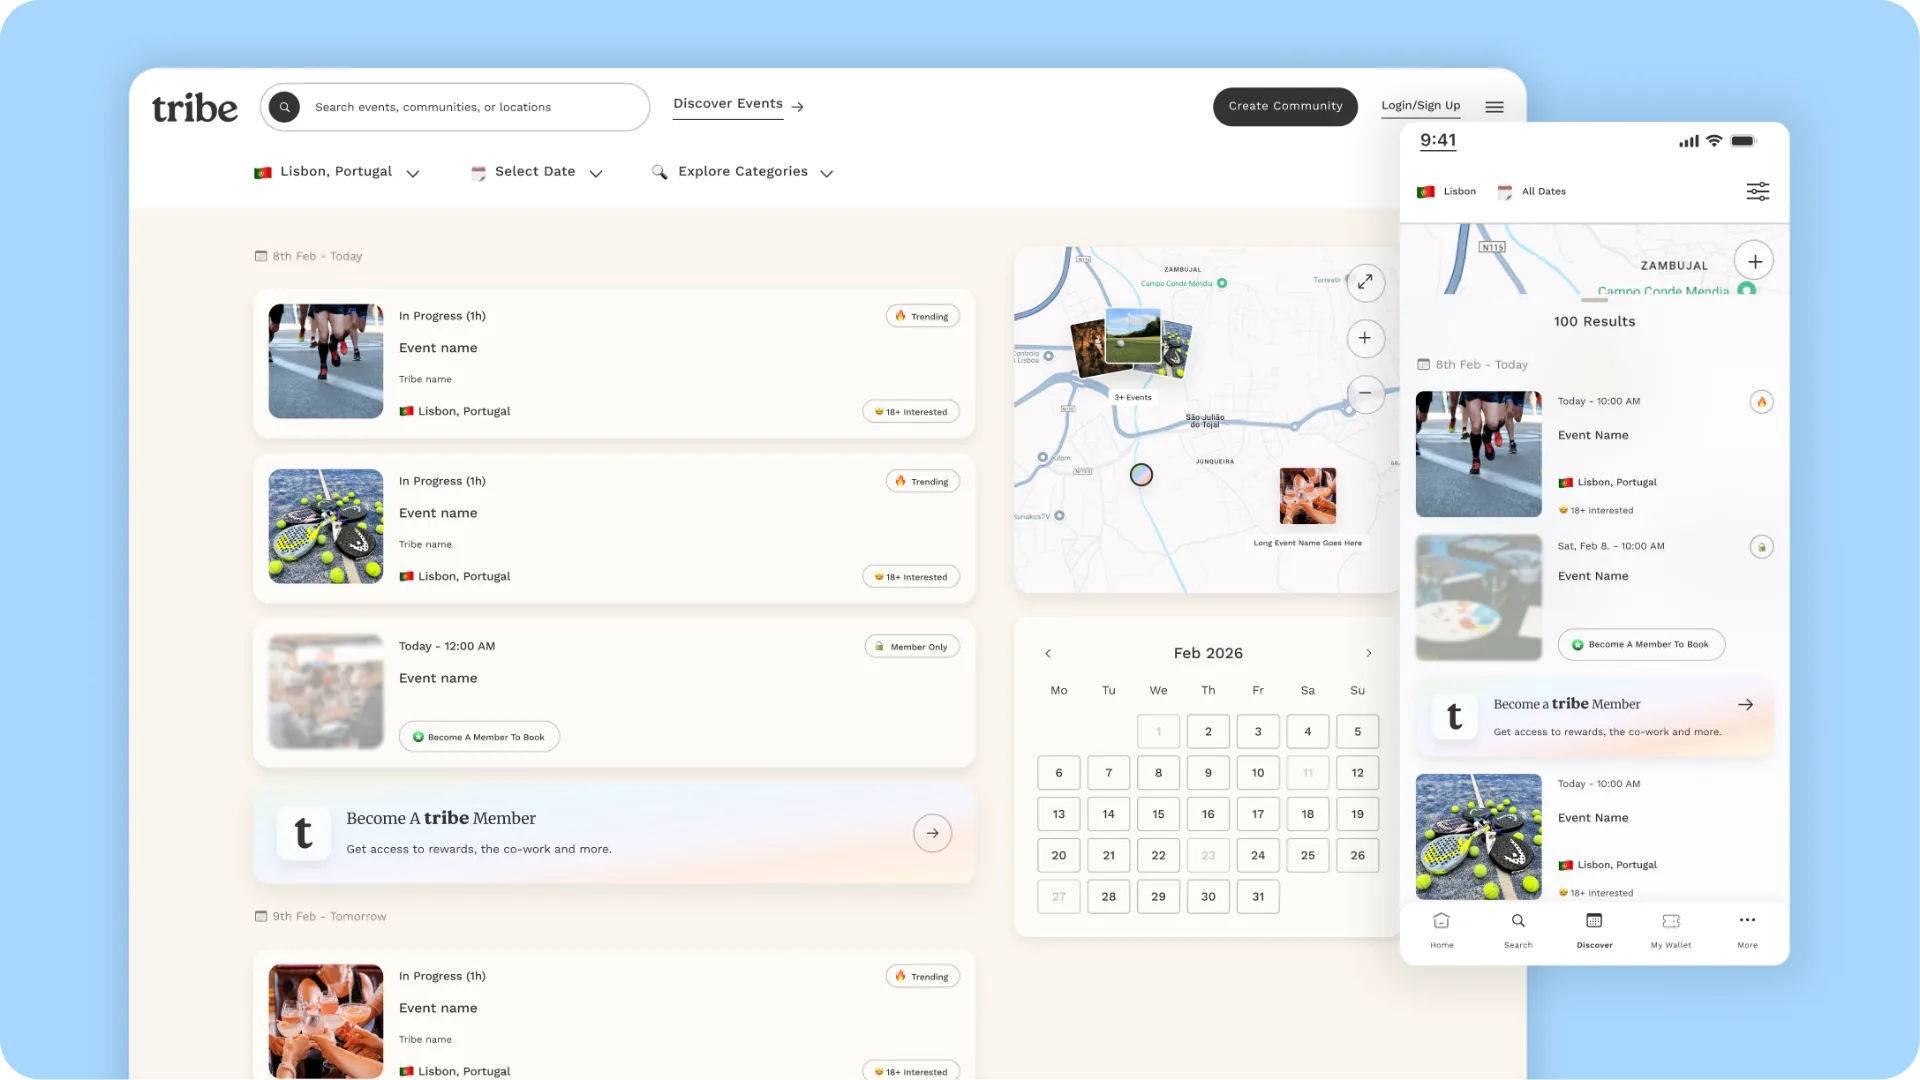Open the padel rackets event thumbnail on desktop
Image resolution: width=1920 pixels, height=1080 pixels.
pyautogui.click(x=326, y=526)
